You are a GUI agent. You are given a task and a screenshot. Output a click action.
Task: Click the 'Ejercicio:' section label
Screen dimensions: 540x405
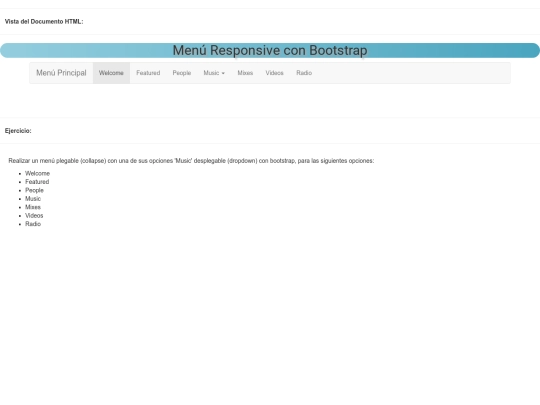[18, 131]
